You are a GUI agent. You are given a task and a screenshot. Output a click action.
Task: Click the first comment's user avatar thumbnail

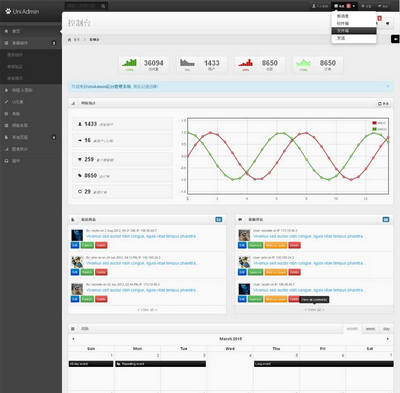point(244,235)
